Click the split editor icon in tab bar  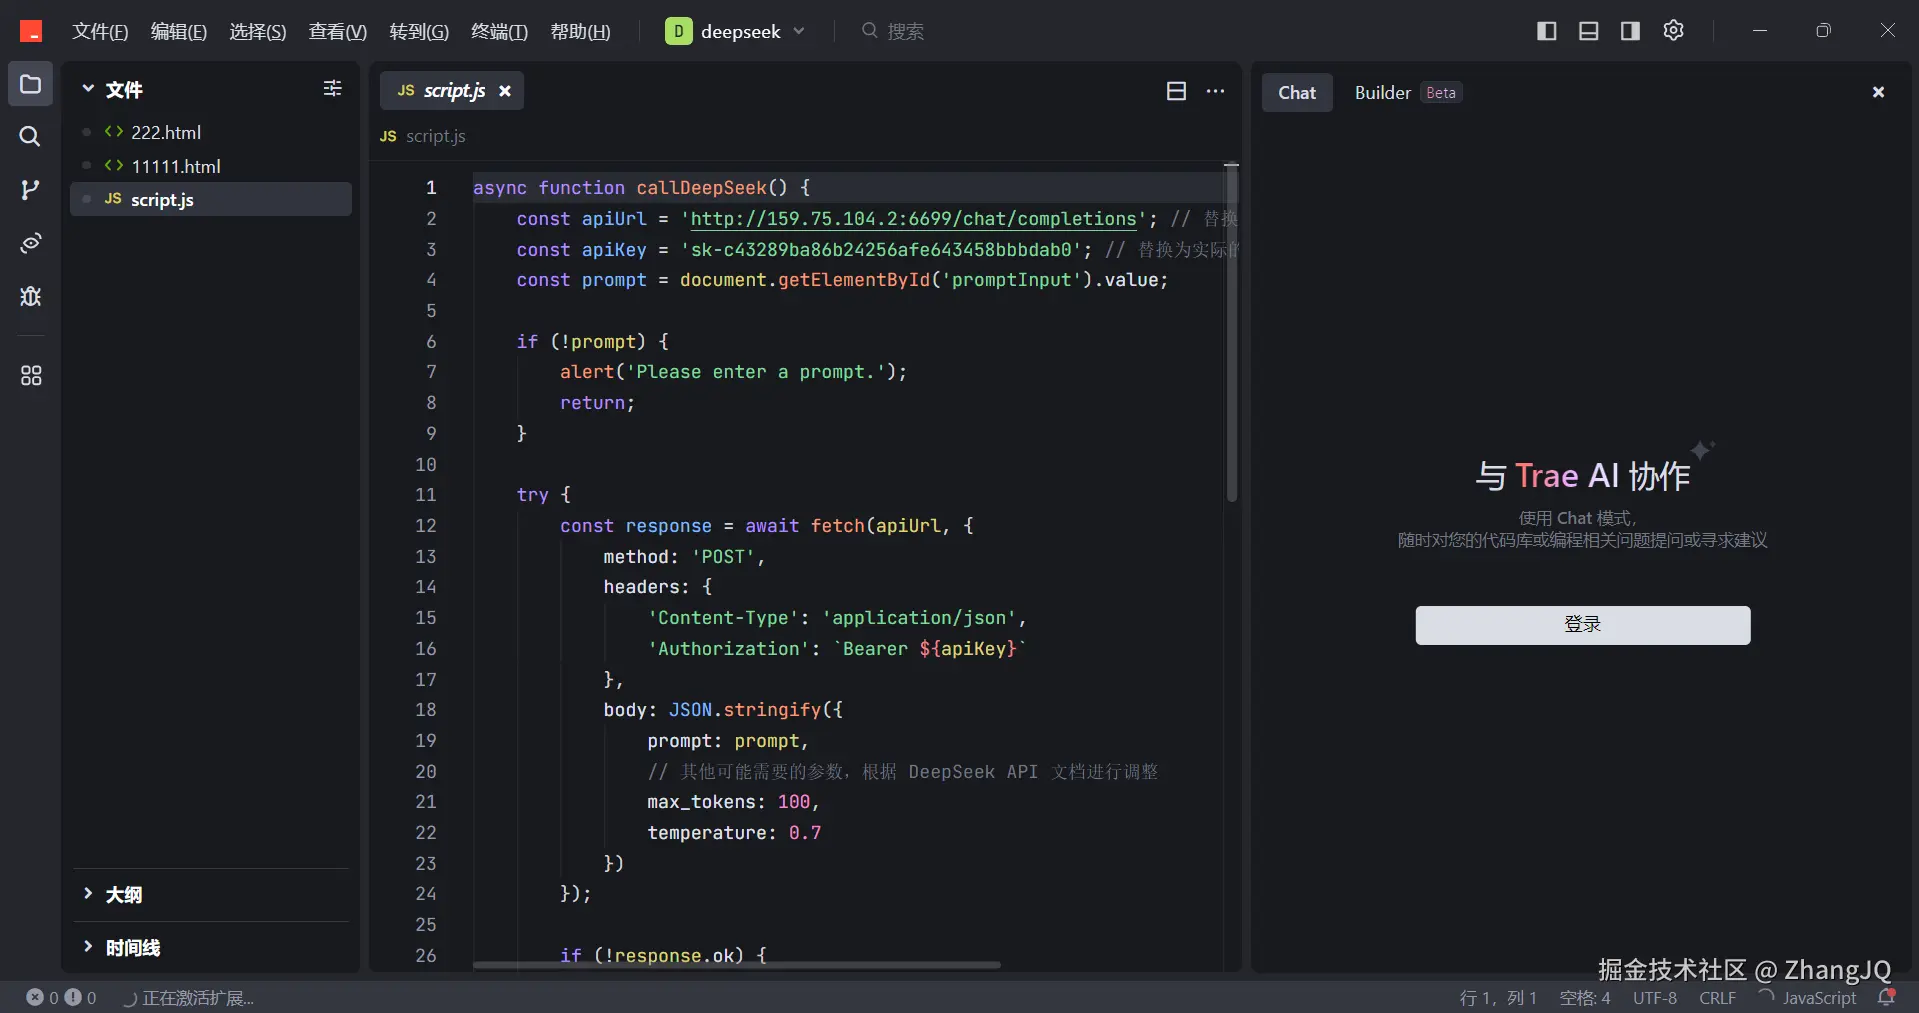coord(1176,91)
